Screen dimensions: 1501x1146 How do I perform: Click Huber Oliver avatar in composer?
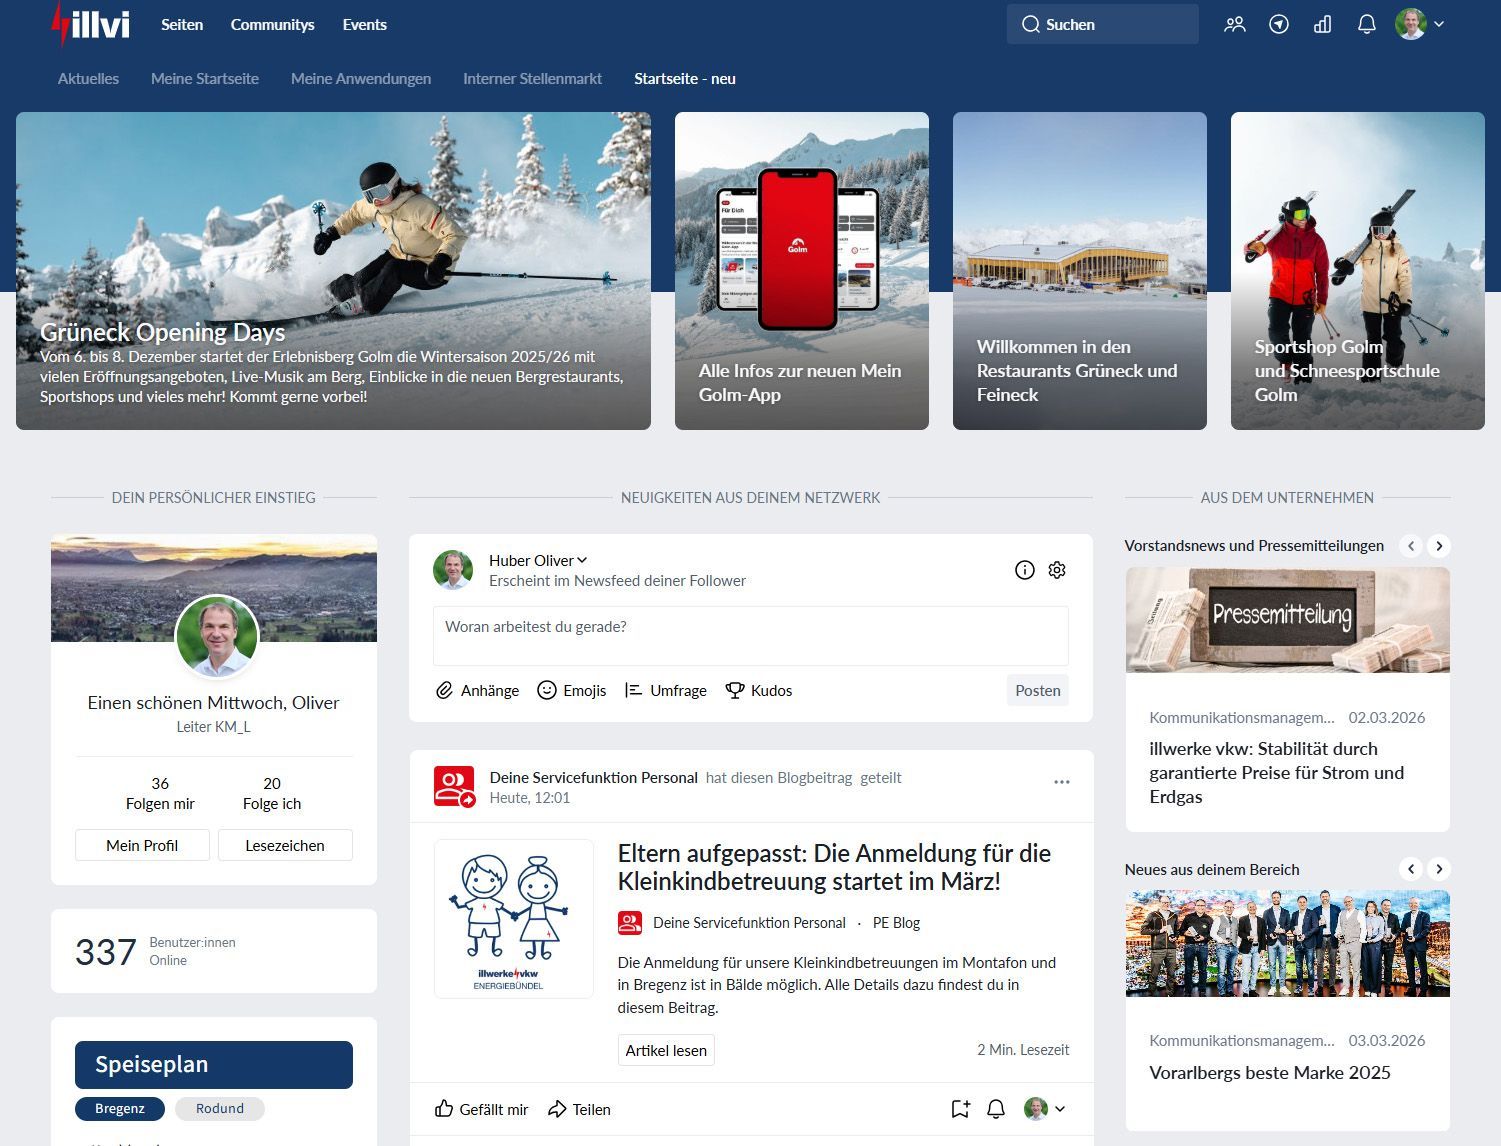tap(453, 570)
